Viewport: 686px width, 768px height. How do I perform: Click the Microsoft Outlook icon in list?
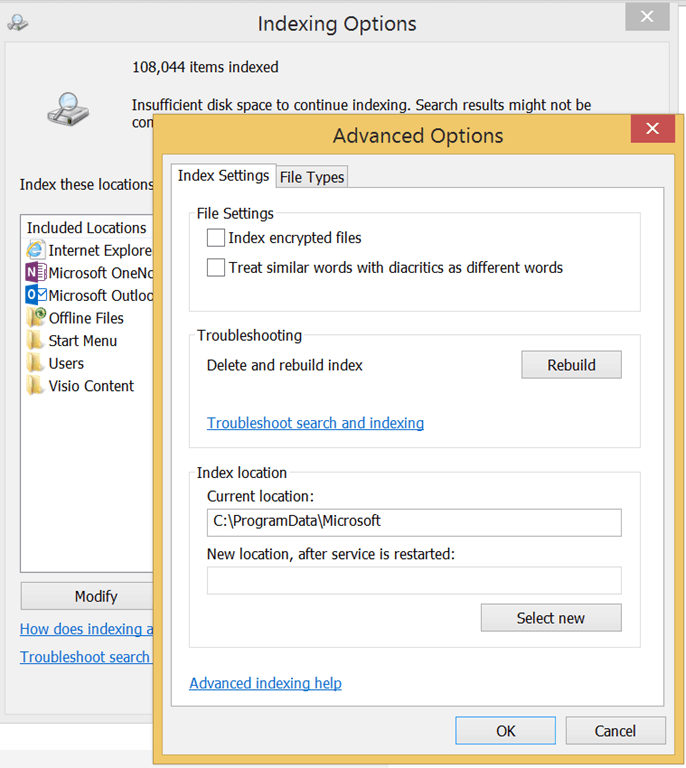pyautogui.click(x=36, y=295)
